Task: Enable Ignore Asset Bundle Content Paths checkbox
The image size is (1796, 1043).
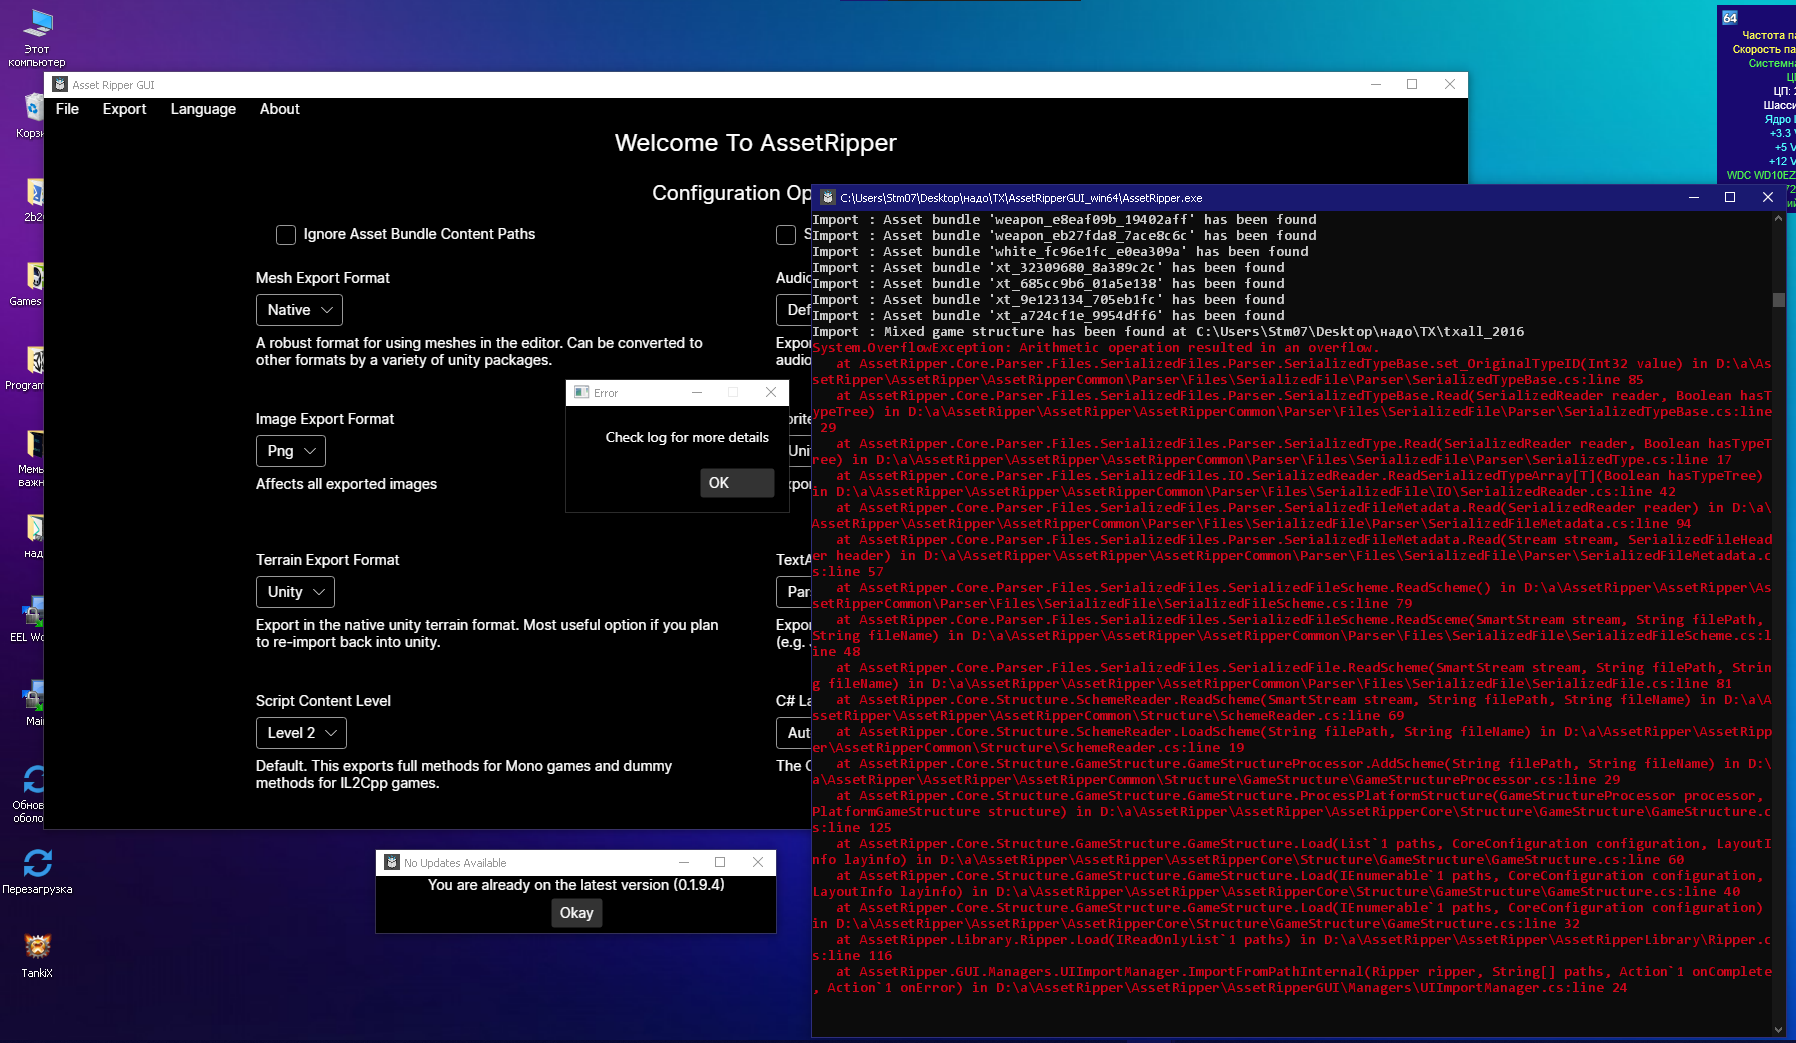Action: pyautogui.click(x=286, y=235)
